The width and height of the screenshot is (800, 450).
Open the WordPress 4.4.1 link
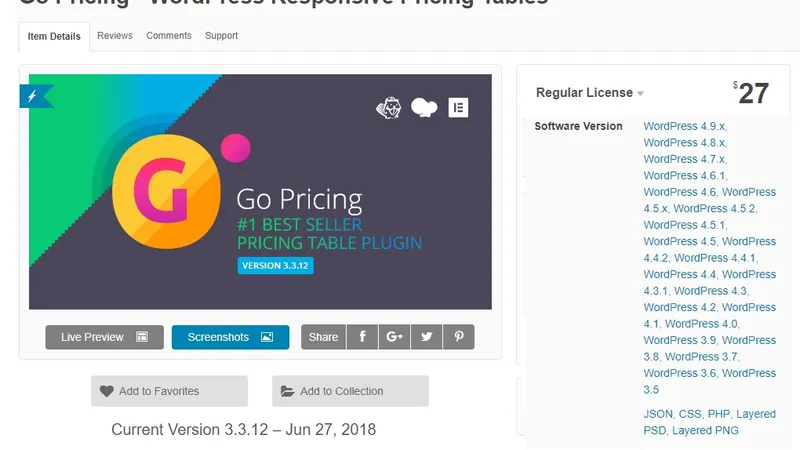click(715, 258)
